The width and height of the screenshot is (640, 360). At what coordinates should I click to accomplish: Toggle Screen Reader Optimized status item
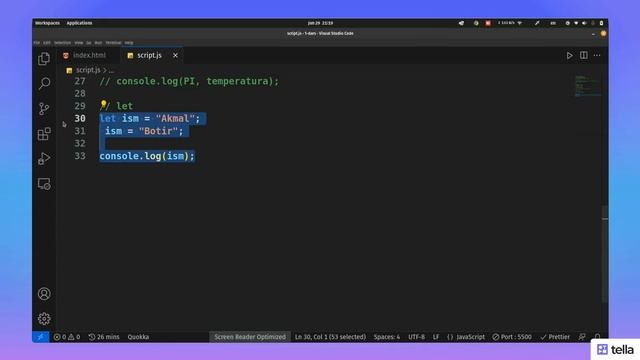[x=250, y=337]
